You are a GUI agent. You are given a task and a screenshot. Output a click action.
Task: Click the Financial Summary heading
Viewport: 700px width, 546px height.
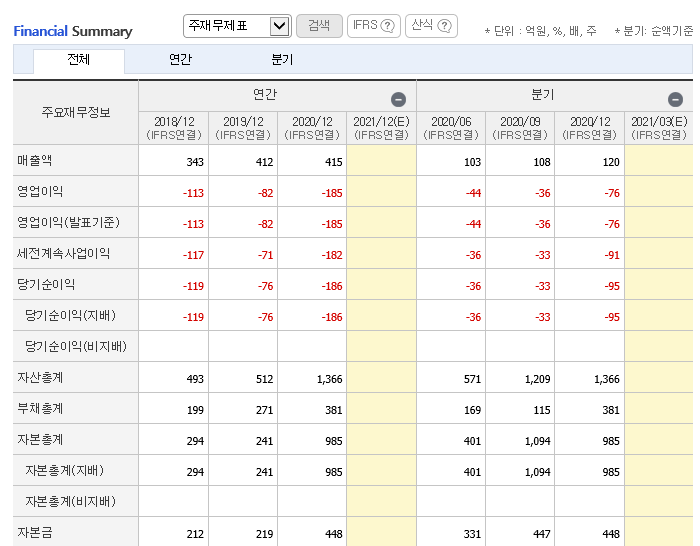(73, 31)
